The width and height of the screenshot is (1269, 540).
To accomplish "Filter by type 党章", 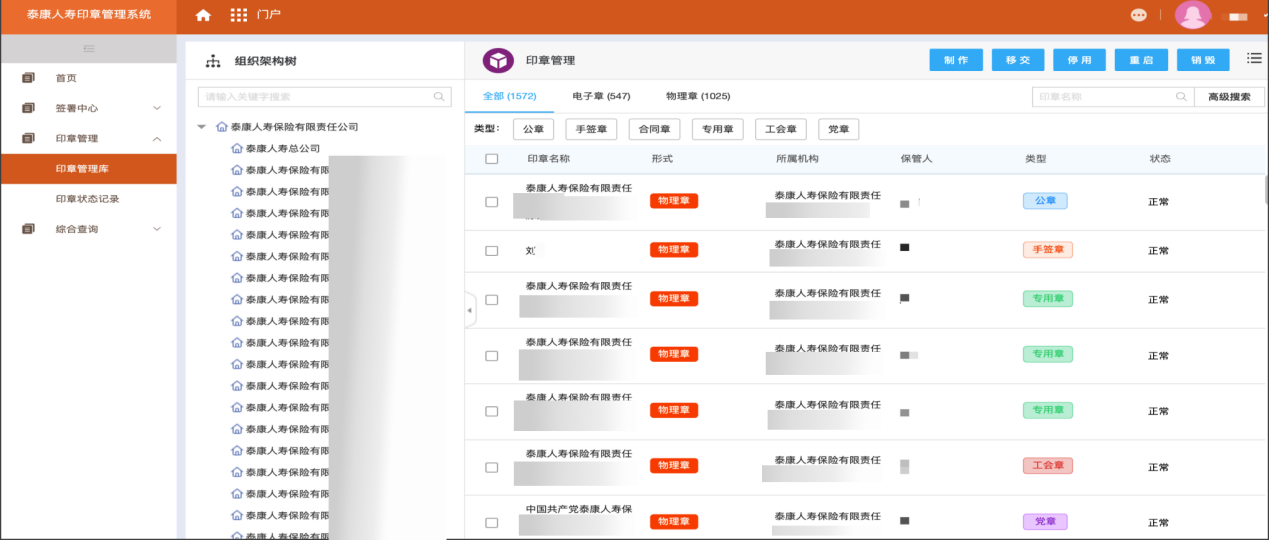I will 838,129.
